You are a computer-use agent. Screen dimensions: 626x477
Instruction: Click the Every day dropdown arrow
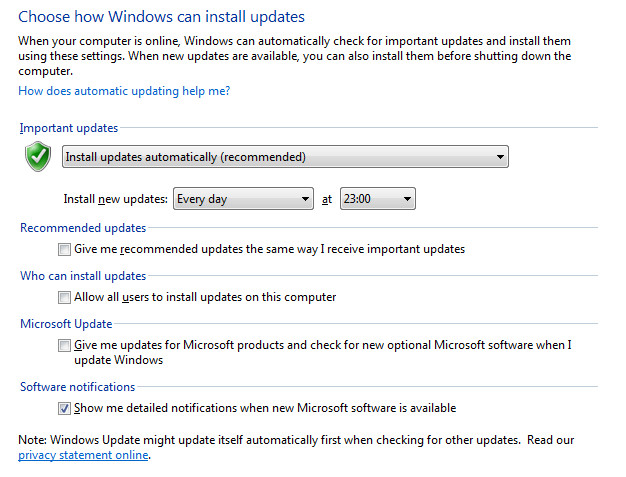[305, 199]
